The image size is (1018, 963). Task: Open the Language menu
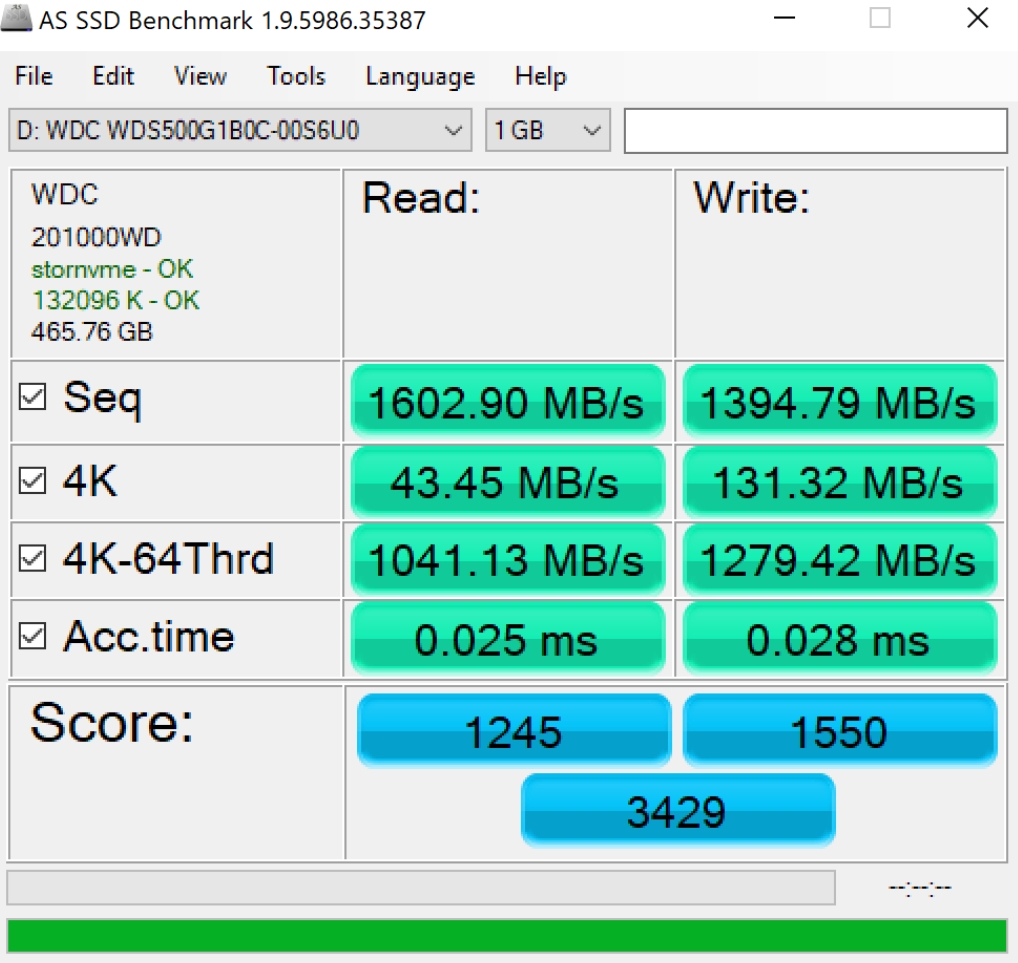[420, 76]
